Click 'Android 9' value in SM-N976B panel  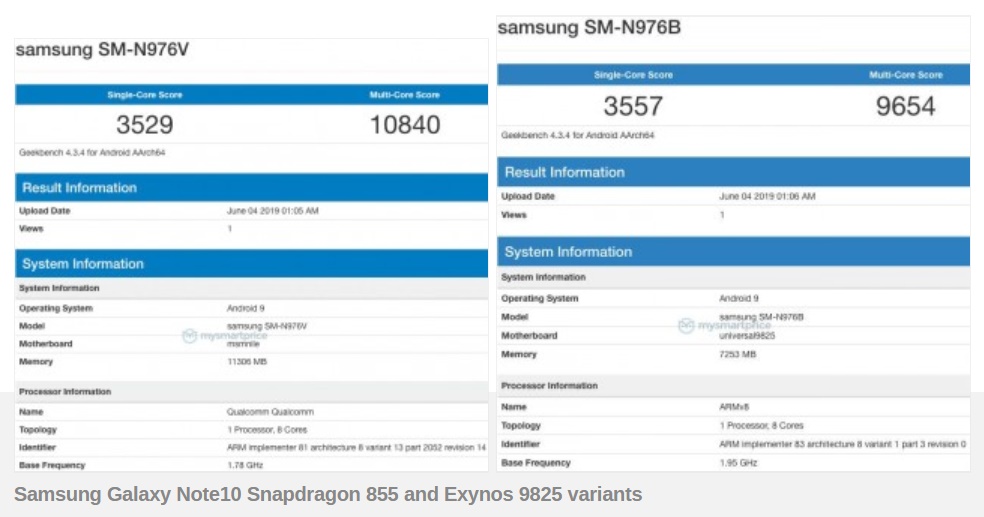[739, 298]
